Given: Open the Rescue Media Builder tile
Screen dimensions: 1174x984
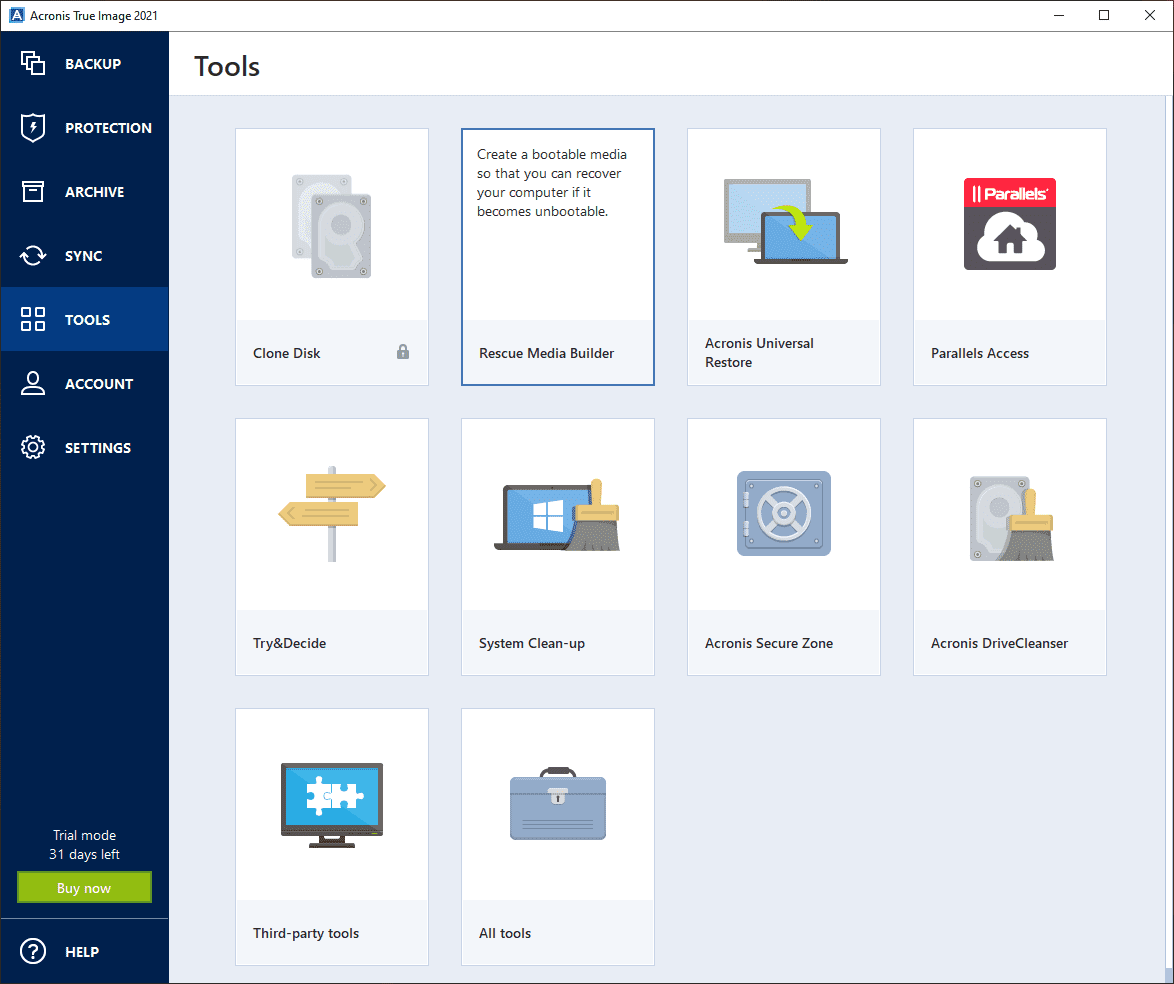Looking at the screenshot, I should (x=558, y=257).
